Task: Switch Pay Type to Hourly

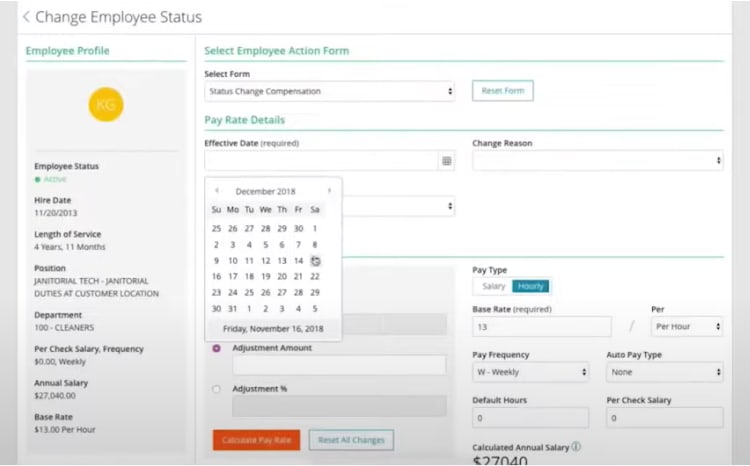Action: 530,286
